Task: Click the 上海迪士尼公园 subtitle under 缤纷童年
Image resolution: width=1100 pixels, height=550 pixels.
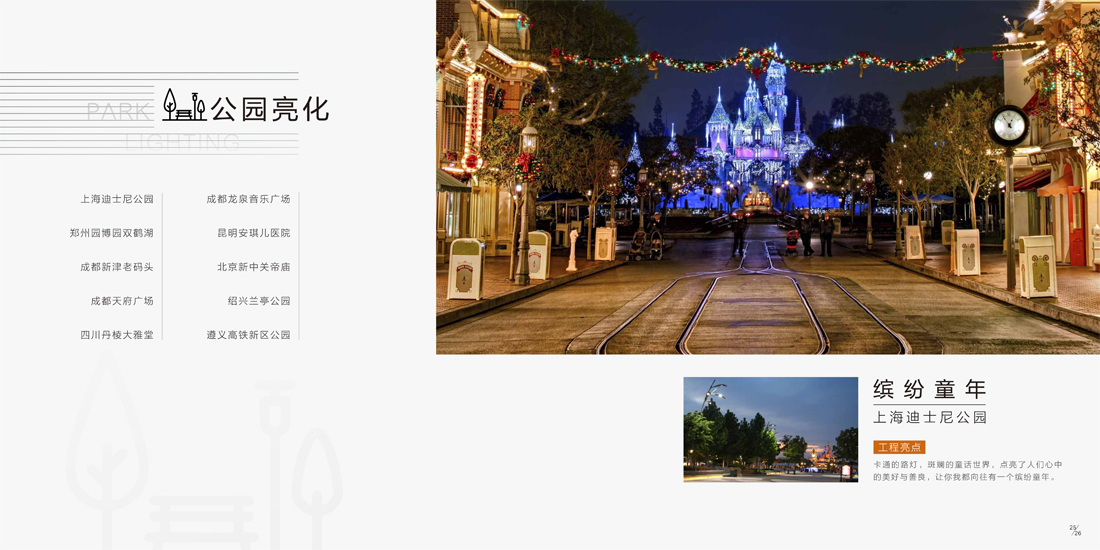Action: 930,417
